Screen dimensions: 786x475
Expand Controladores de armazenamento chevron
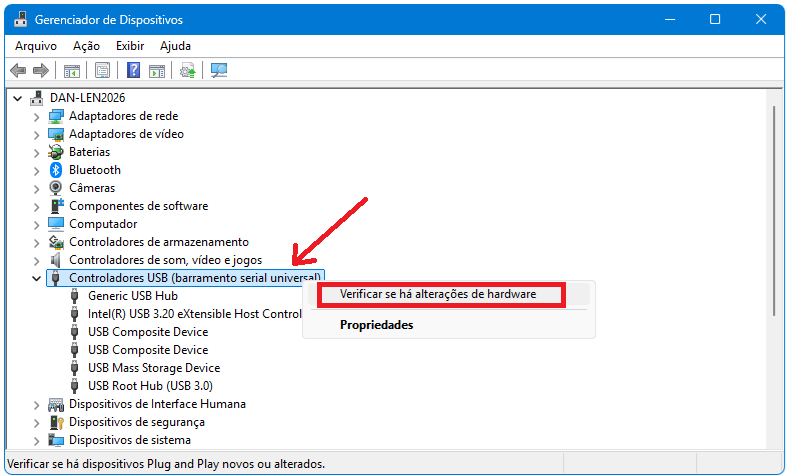coord(36,243)
